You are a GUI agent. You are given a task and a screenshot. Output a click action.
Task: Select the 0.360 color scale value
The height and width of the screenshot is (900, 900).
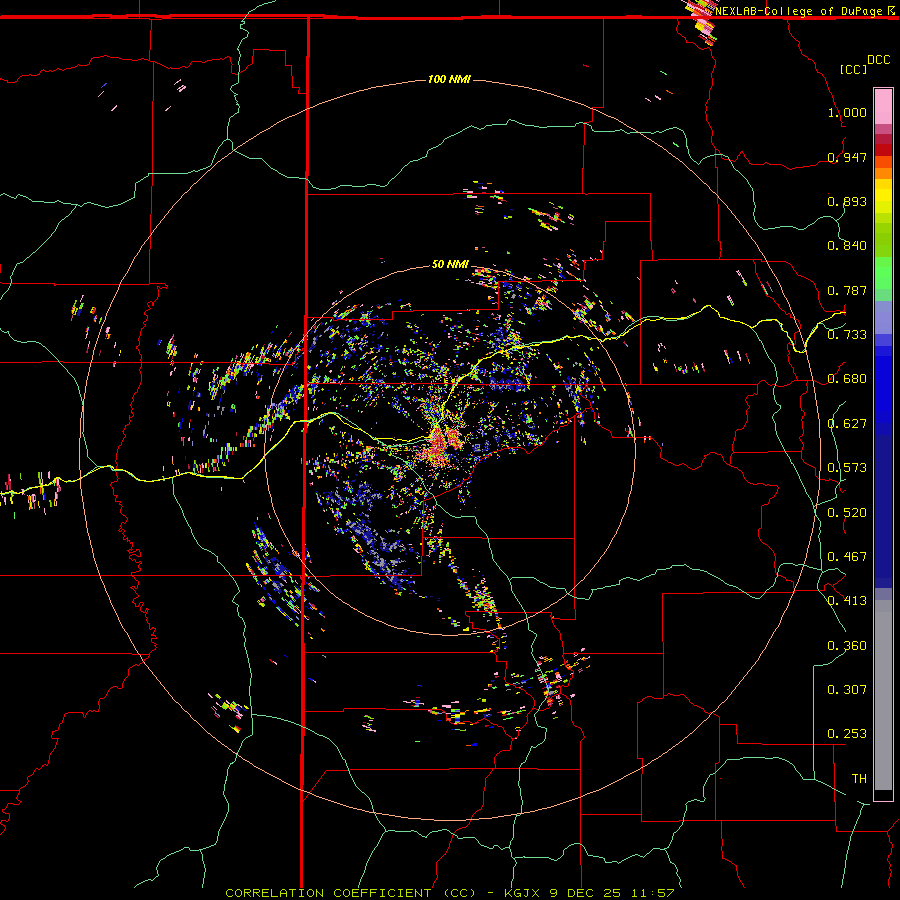click(x=847, y=646)
